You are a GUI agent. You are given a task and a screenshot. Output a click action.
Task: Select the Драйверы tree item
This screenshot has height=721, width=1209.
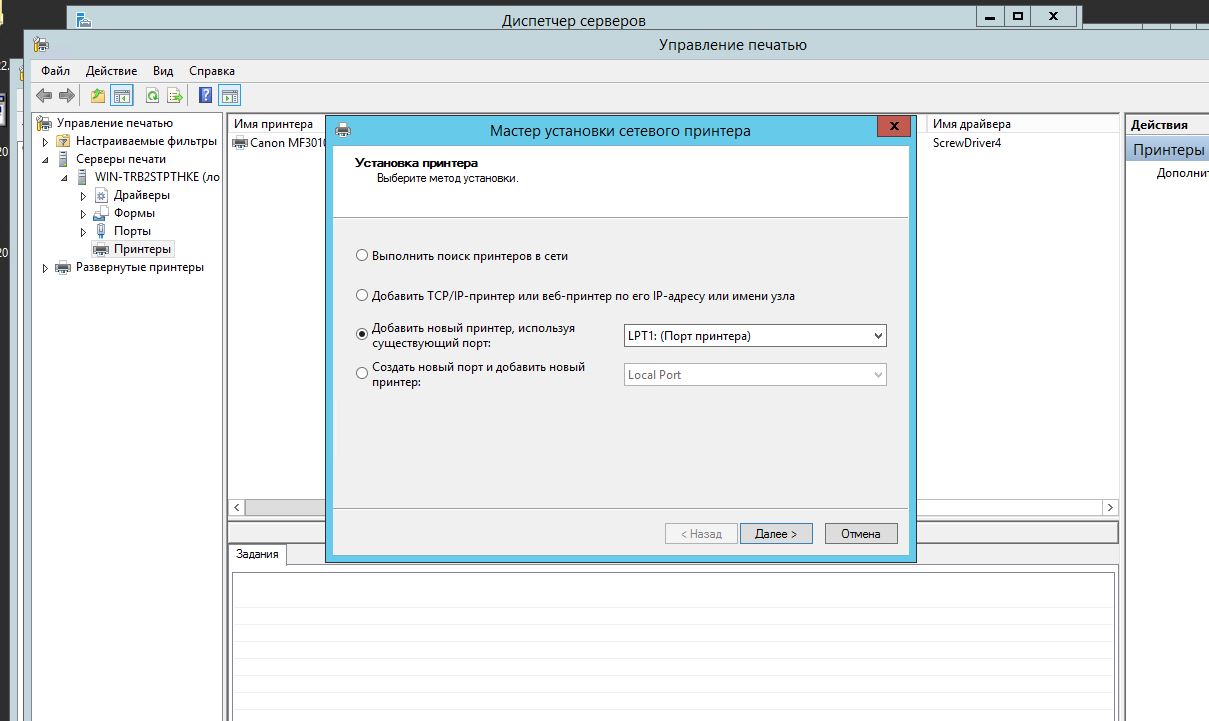(x=142, y=195)
